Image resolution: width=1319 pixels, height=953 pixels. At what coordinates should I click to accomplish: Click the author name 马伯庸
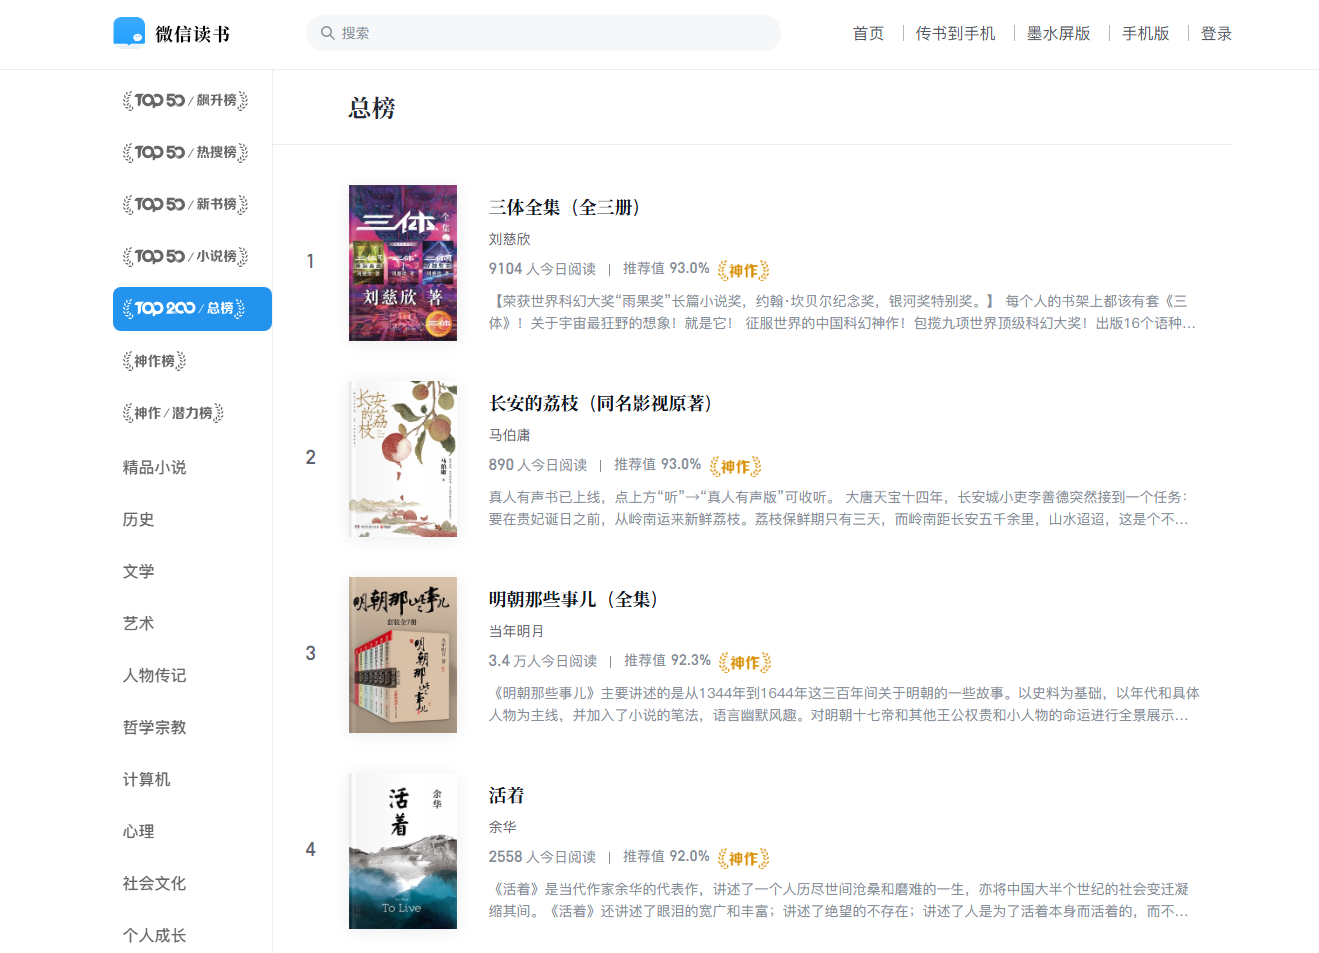509,435
